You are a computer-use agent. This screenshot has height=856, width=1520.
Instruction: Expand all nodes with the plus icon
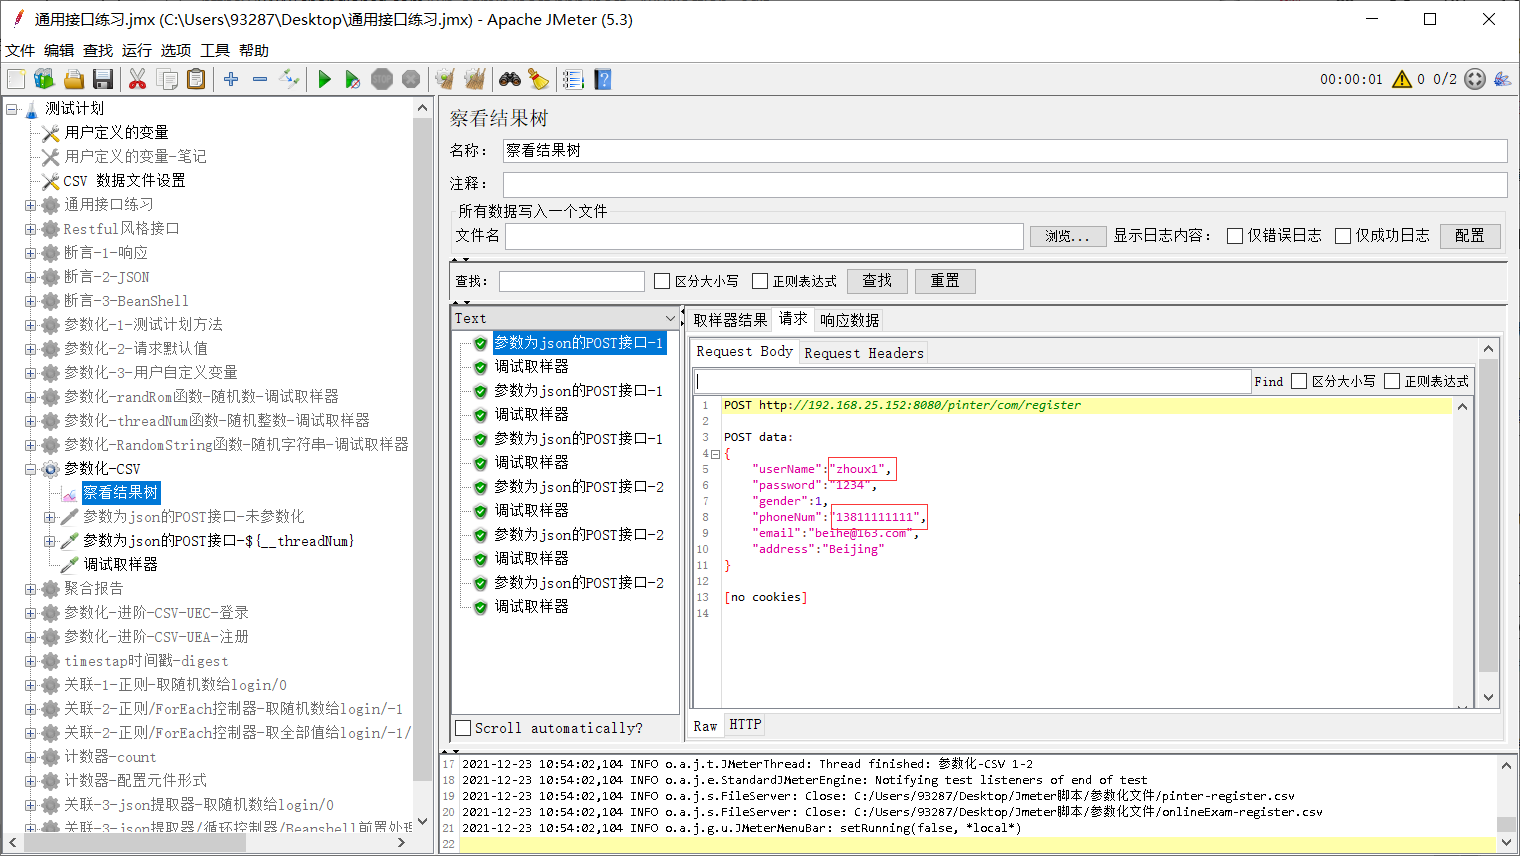tap(231, 79)
